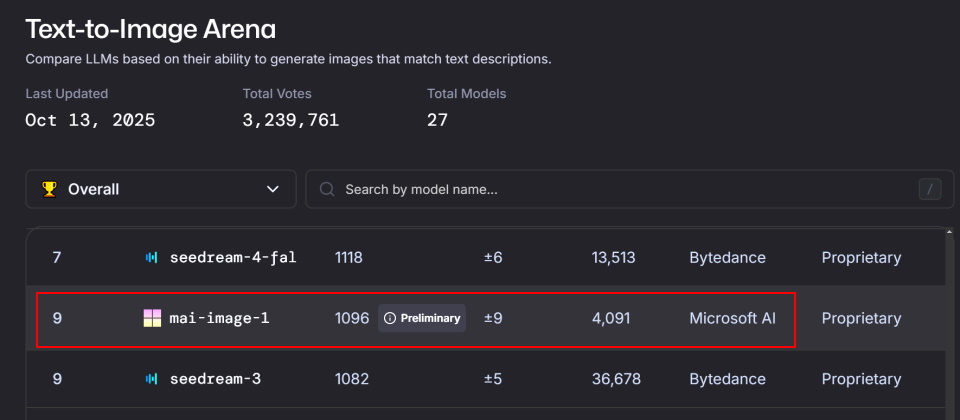This screenshot has width=960, height=420.
Task: Open the Overall leaderboard category dropdown
Action: pyautogui.click(x=160, y=189)
